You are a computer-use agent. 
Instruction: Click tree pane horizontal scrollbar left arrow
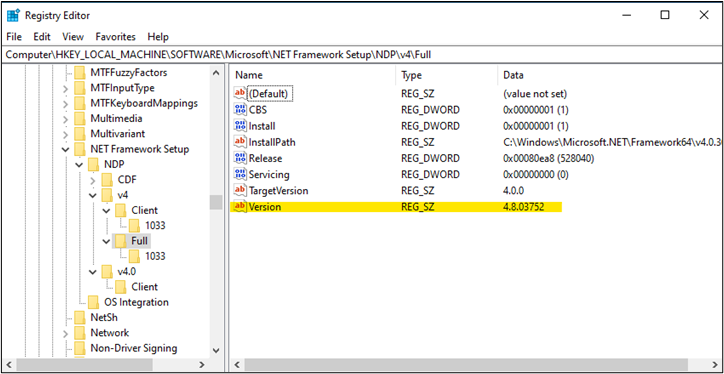pos(9,364)
